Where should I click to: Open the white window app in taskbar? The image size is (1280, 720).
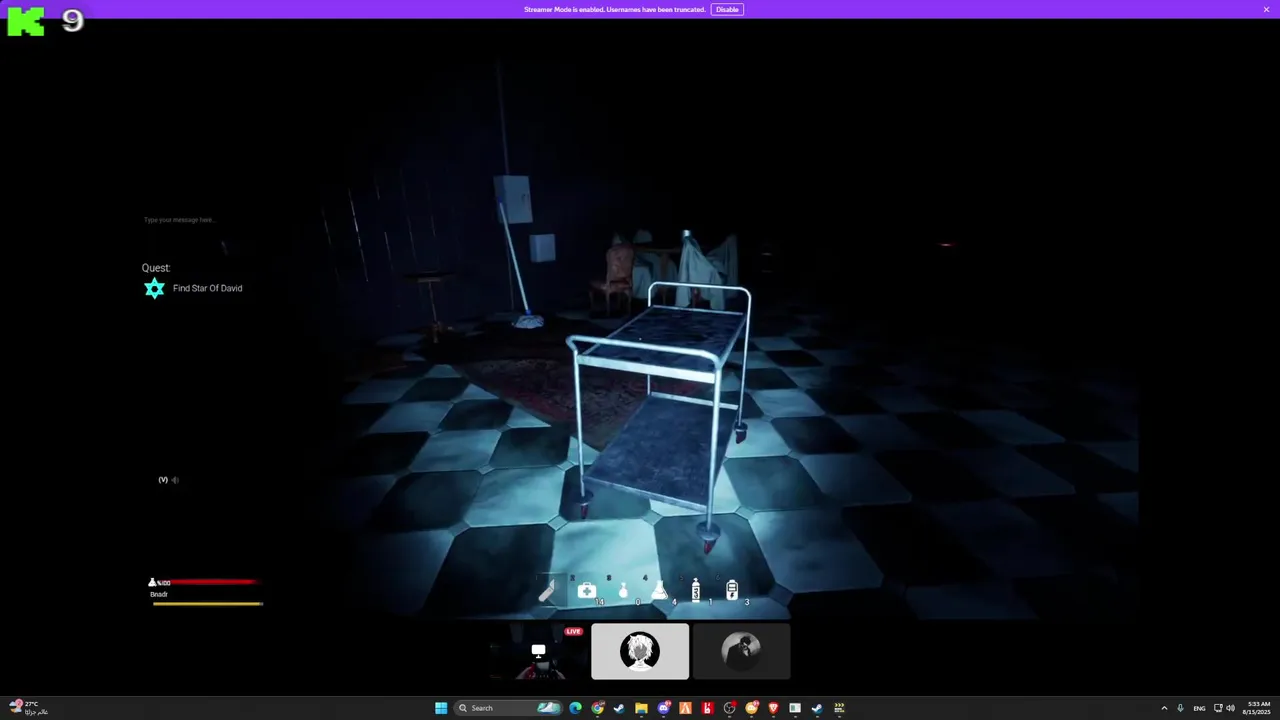tap(795, 708)
